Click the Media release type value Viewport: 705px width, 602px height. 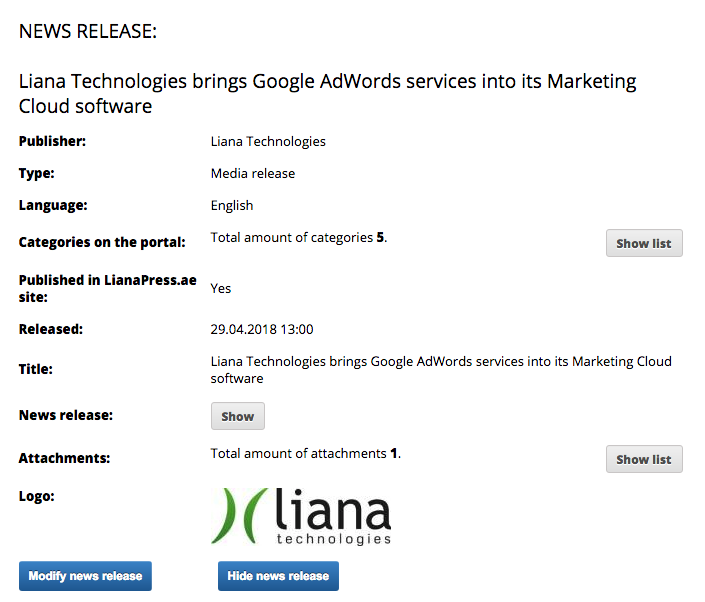[x=252, y=173]
